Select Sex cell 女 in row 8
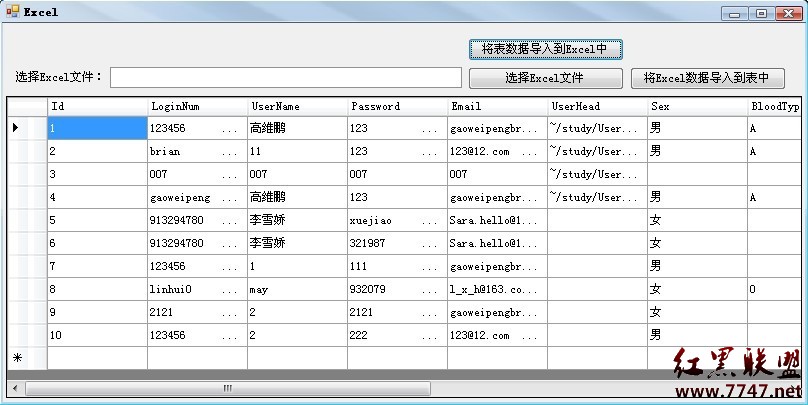The width and height of the screenshot is (808, 405). click(697, 289)
